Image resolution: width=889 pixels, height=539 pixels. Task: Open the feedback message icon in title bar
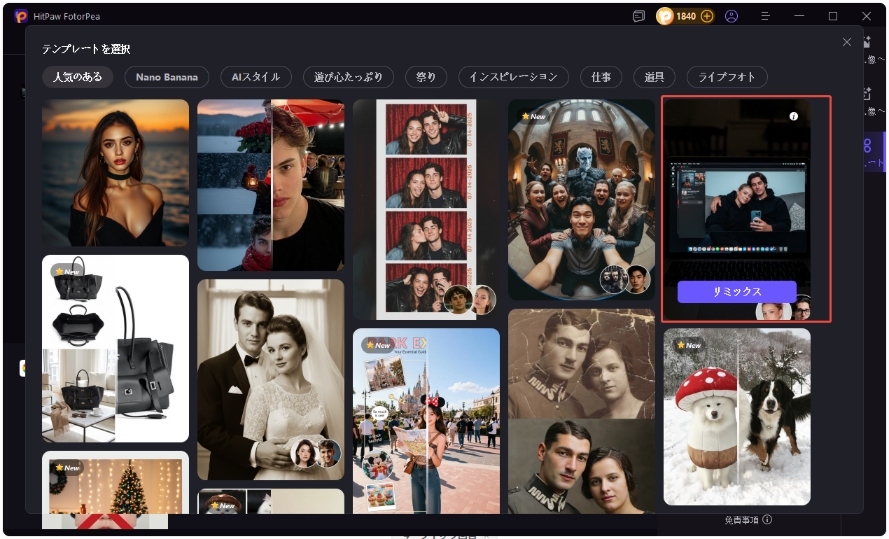(639, 16)
